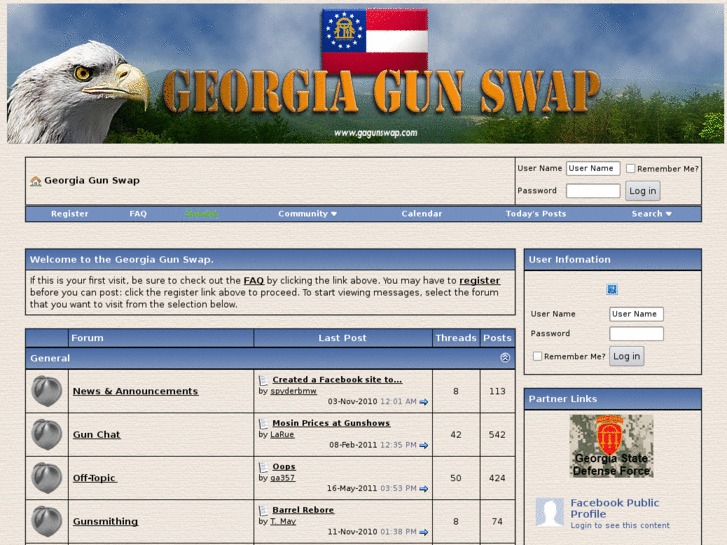The height and width of the screenshot is (545, 727).
Task: Open the Calendar page
Action: [421, 214]
